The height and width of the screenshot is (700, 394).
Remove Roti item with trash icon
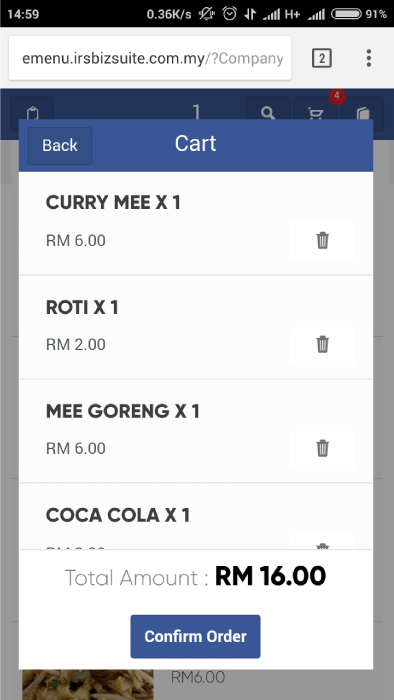point(322,345)
